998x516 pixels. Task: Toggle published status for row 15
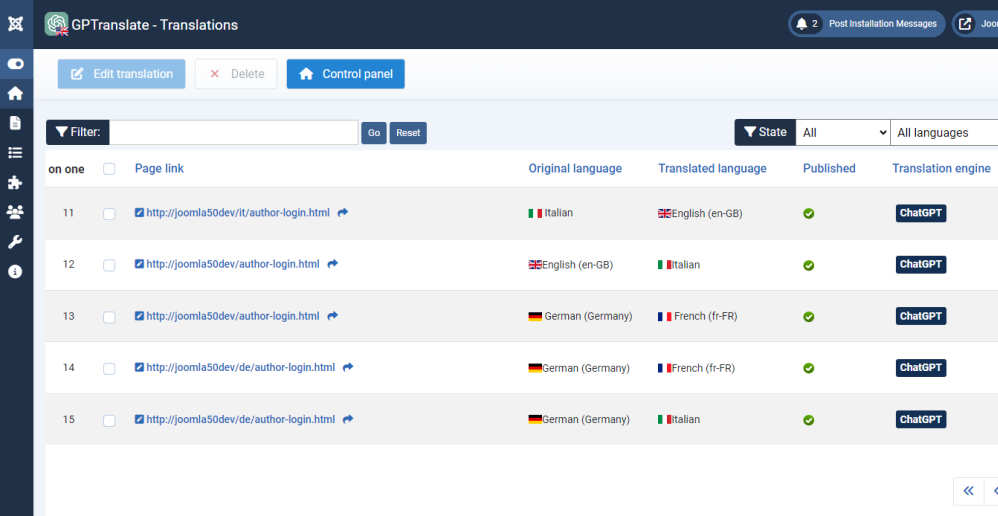pyautogui.click(x=808, y=420)
